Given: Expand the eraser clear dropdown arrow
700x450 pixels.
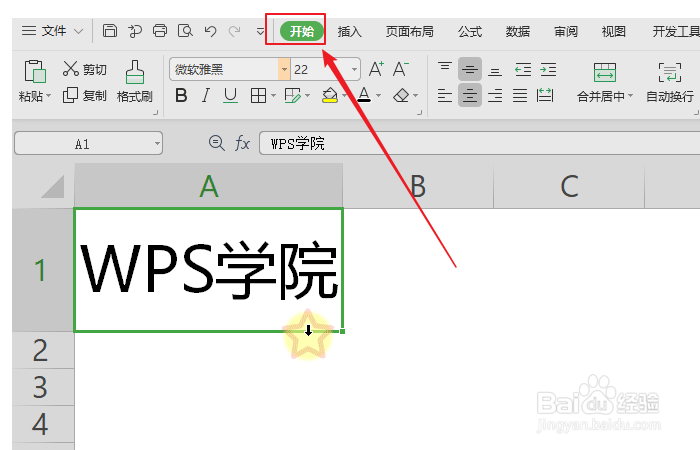Looking at the screenshot, I should pyautogui.click(x=416, y=96).
